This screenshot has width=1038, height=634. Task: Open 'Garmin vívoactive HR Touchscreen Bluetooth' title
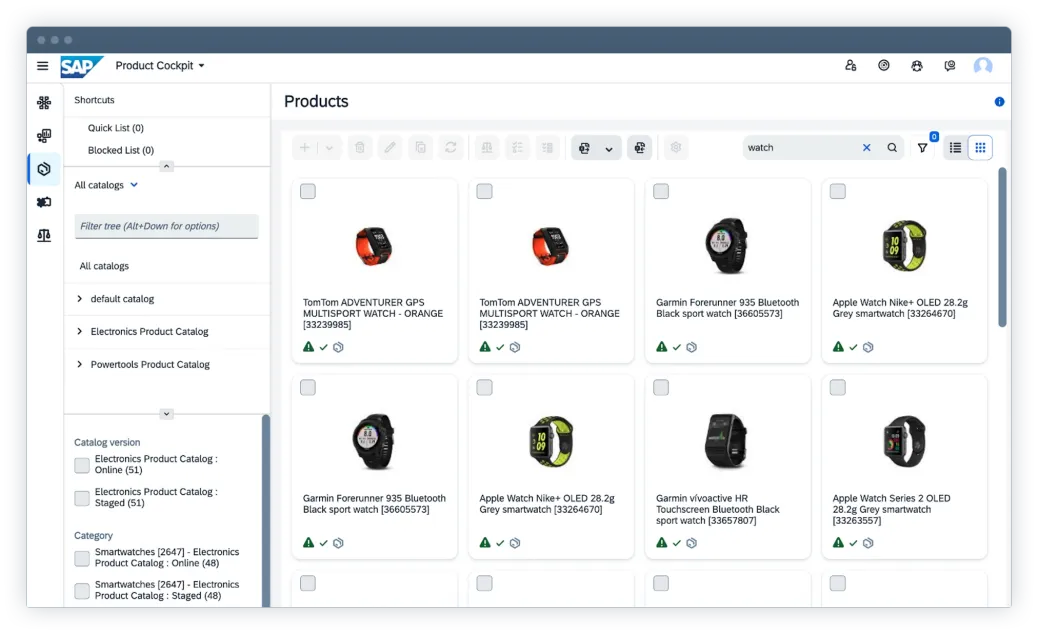[x=718, y=510]
